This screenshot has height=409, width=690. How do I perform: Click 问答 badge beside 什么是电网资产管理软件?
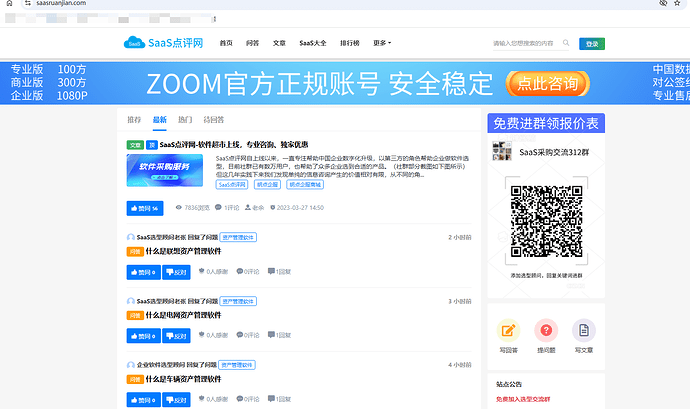135,315
